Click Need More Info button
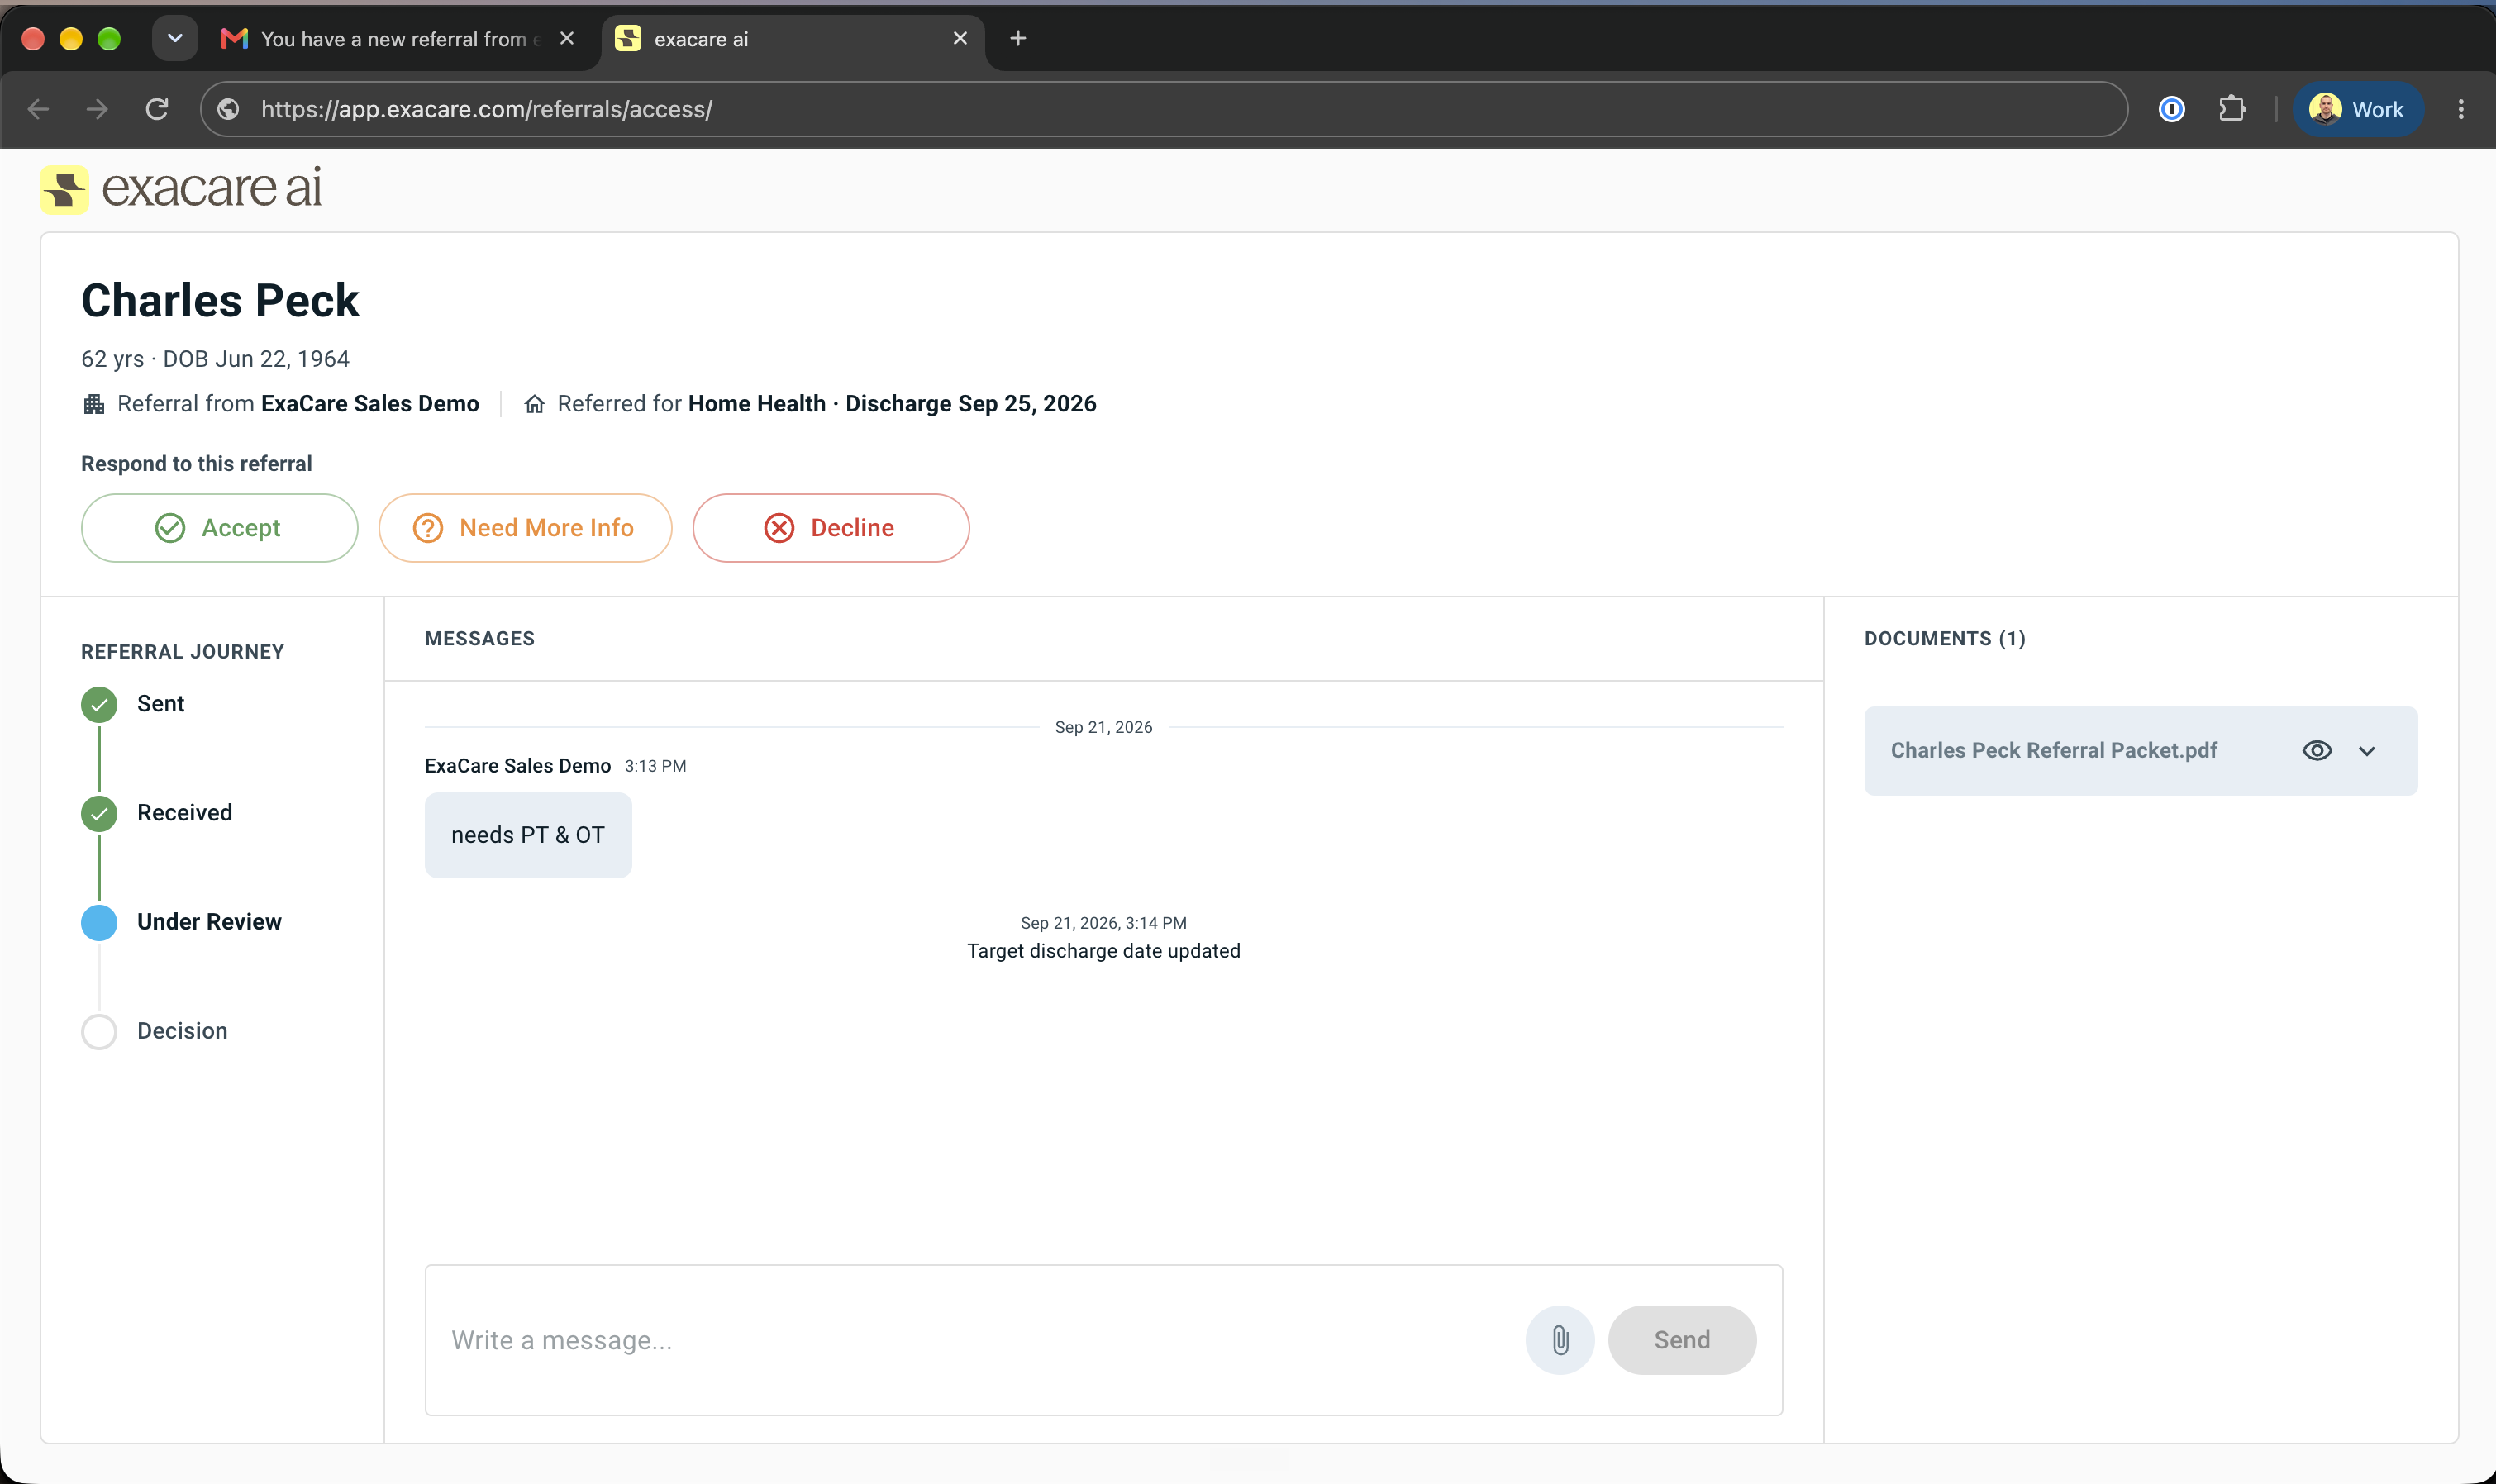This screenshot has height=1484, width=2496. click(525, 527)
